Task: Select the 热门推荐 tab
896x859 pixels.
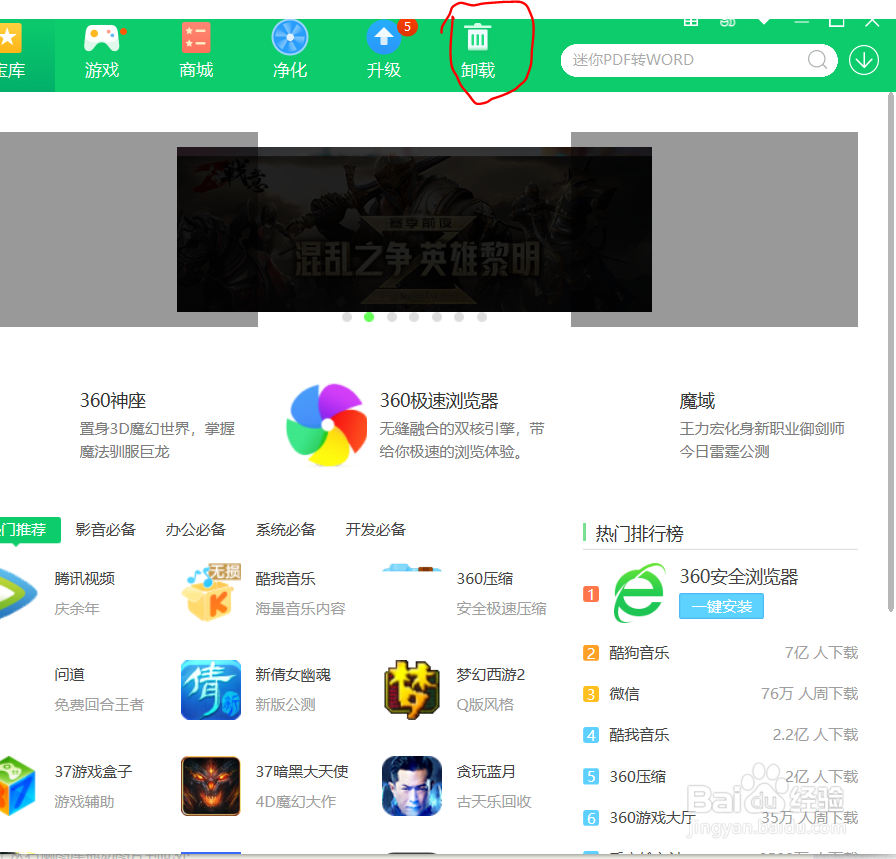Action: pos(30,530)
